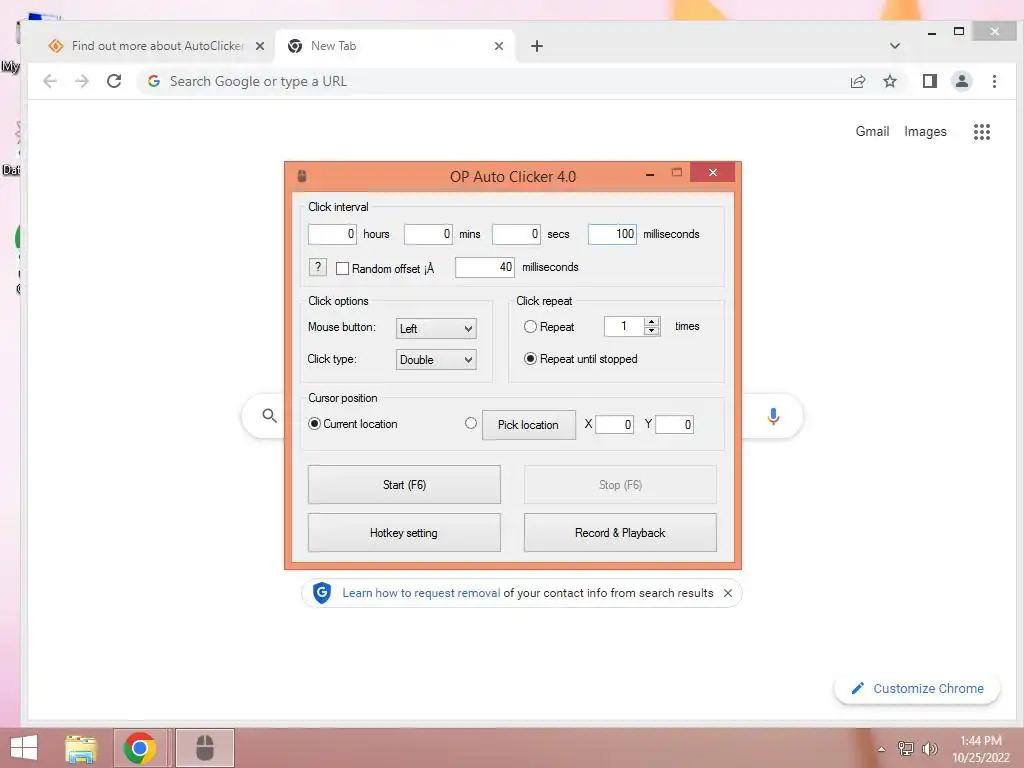Switch to the New Tab tab

[x=394, y=46]
